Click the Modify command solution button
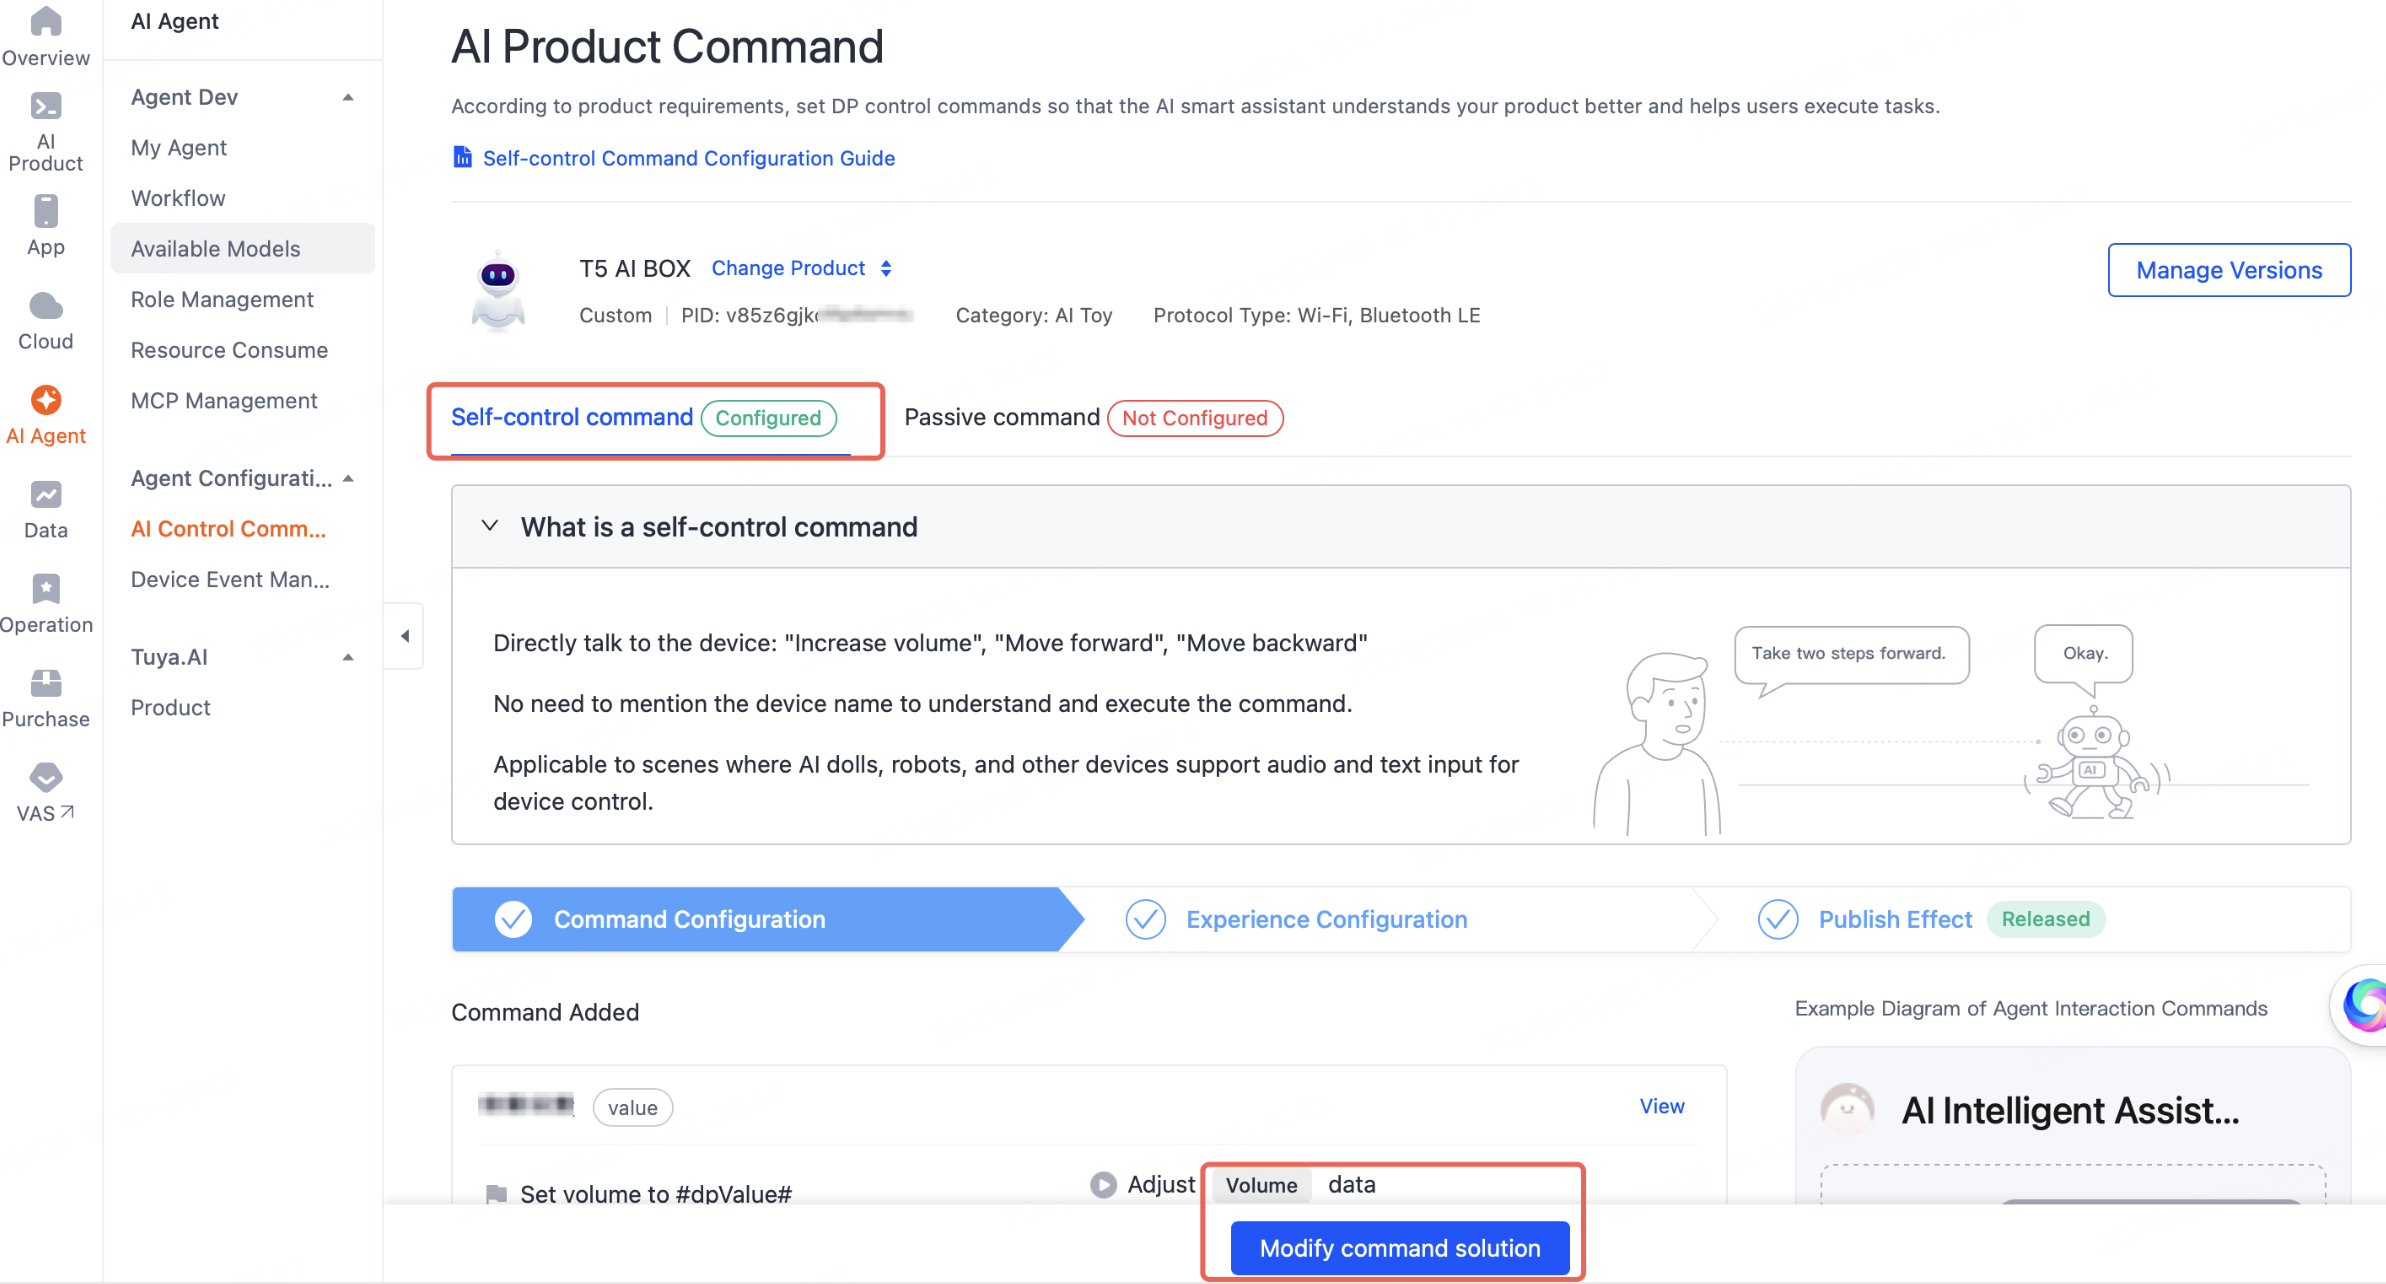The image size is (2386, 1284). 1399,1248
